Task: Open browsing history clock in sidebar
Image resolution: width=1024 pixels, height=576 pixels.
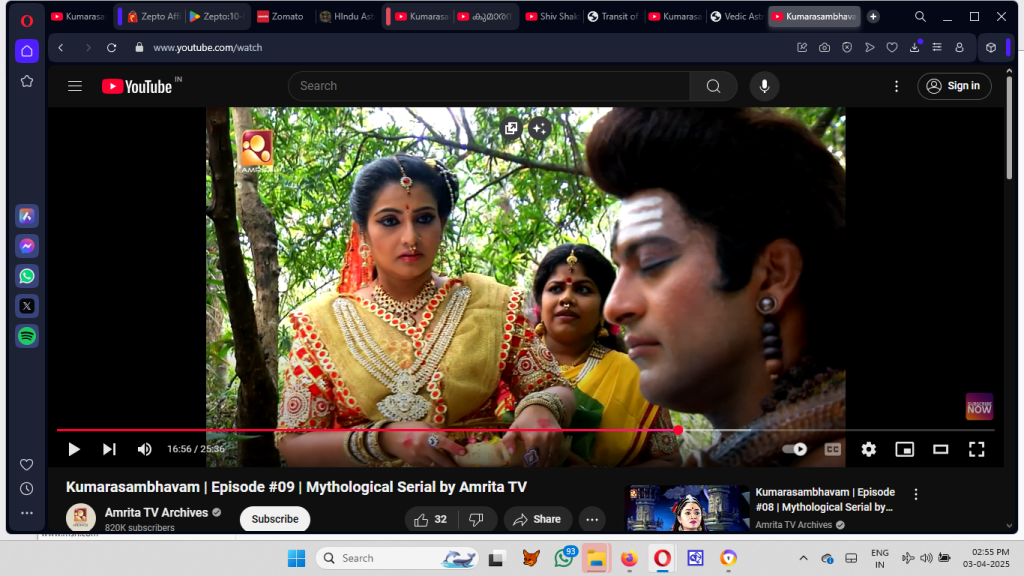Action: (27, 488)
